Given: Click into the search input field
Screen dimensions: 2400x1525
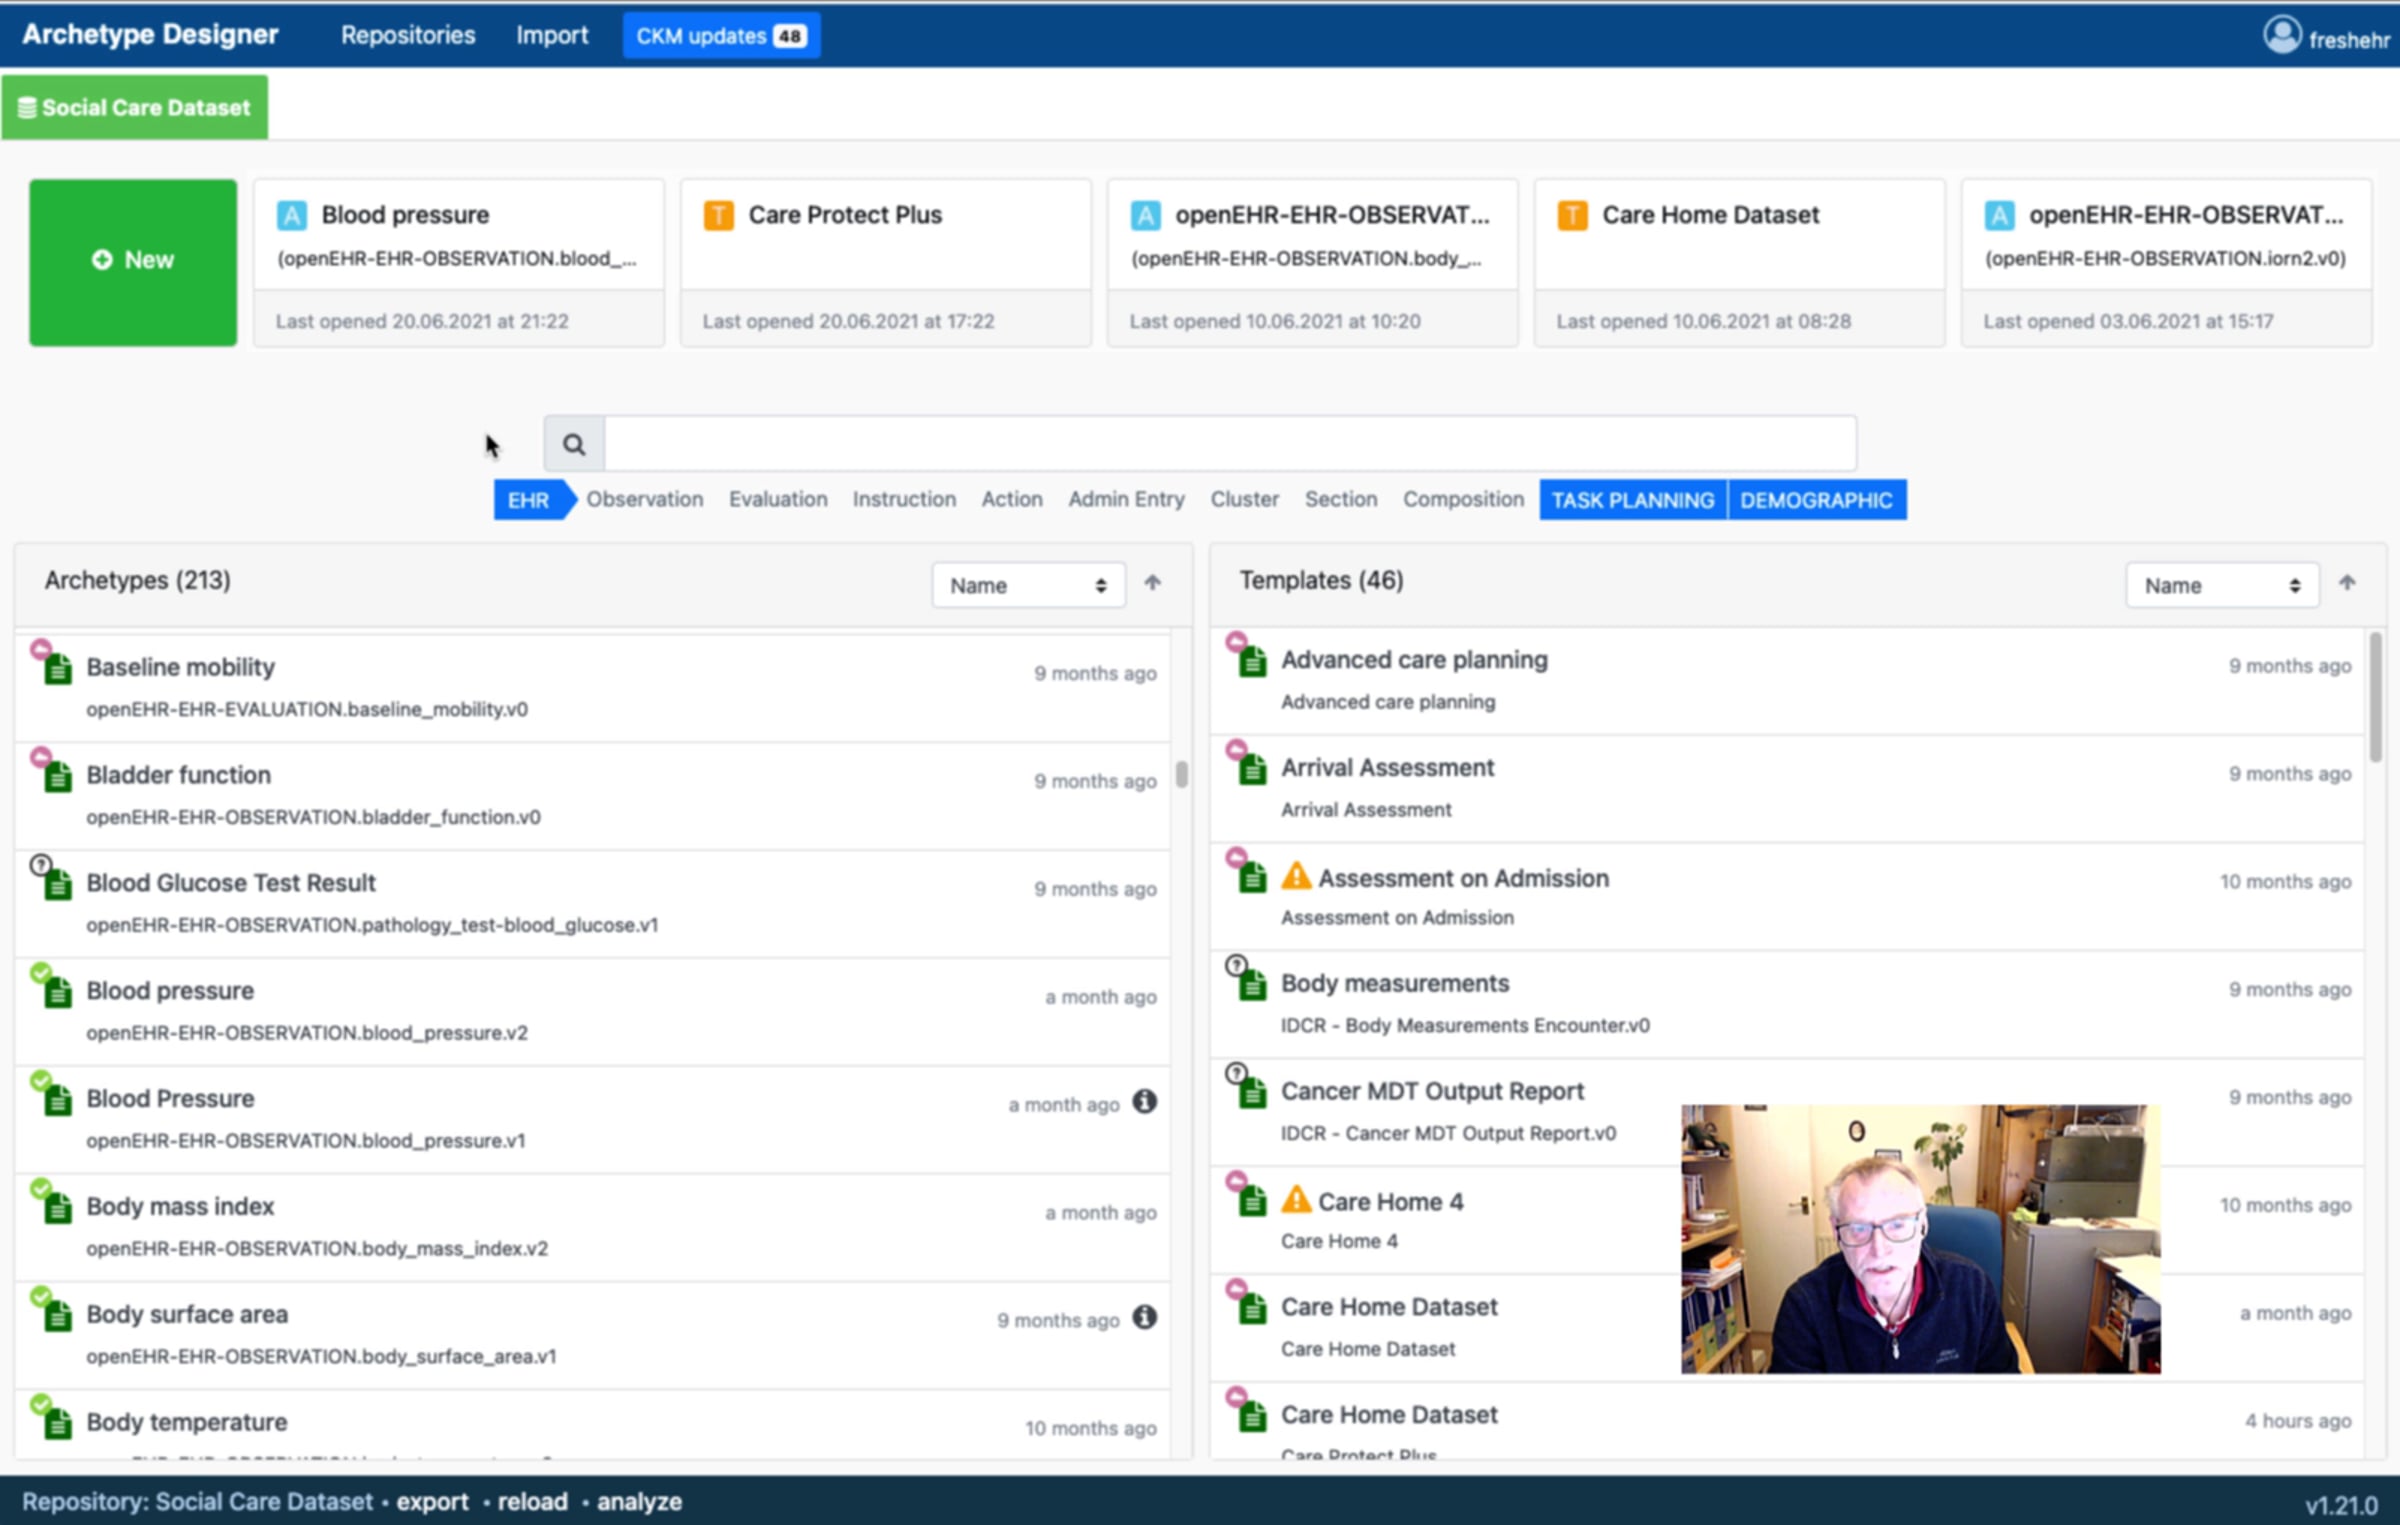Looking at the screenshot, I should coord(1229,444).
